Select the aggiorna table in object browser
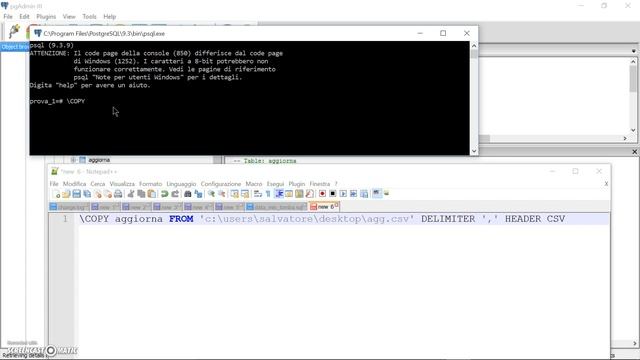The image size is (640, 360). point(99,160)
